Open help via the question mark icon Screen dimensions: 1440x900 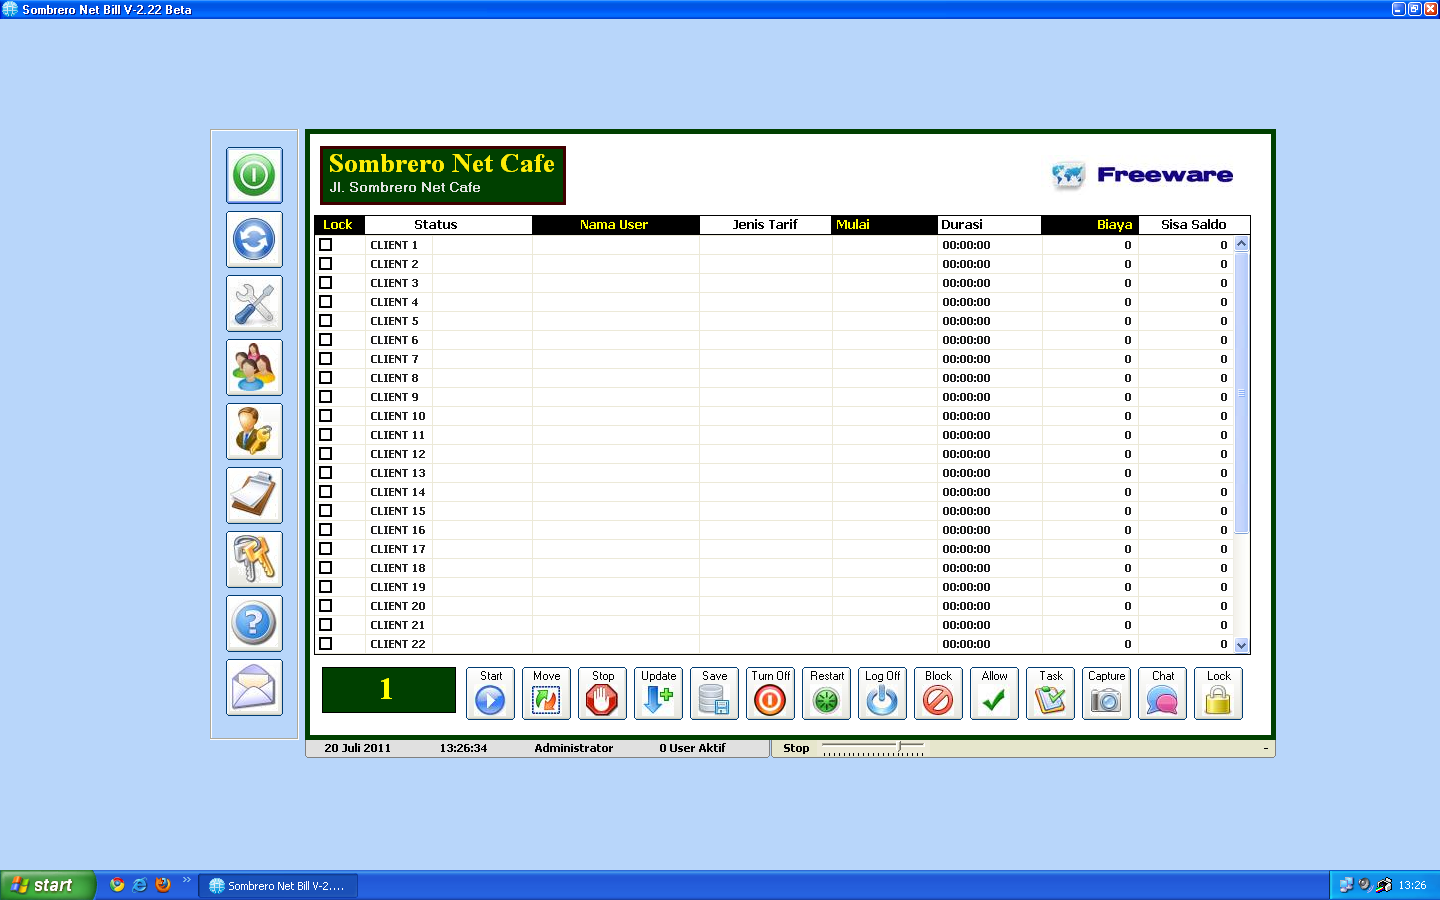click(x=254, y=623)
